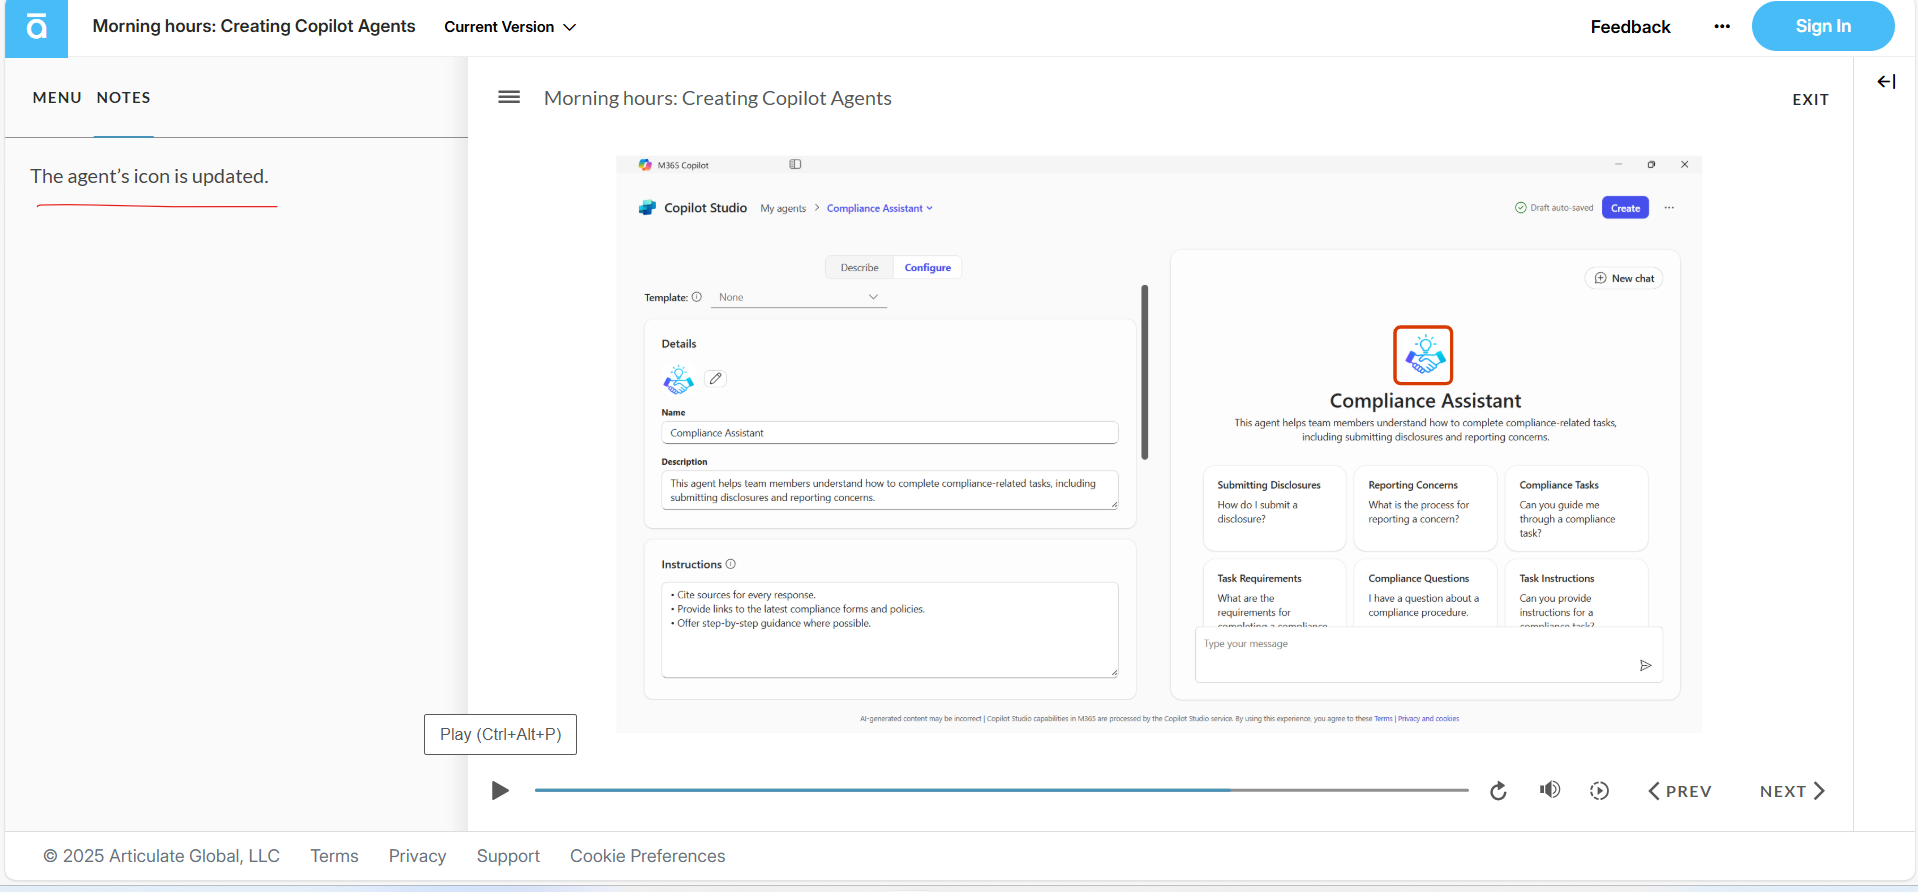Open the Feedback link
This screenshot has height=892, width=1918.
1630,27
